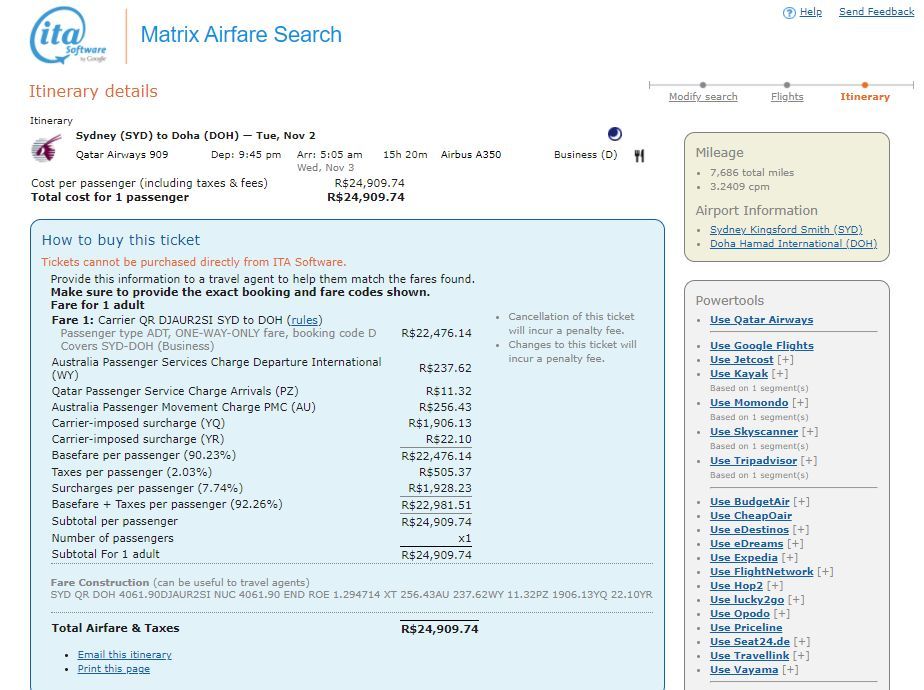Click the Use lucky2go link
This screenshot has width=924, height=690.
click(747, 599)
